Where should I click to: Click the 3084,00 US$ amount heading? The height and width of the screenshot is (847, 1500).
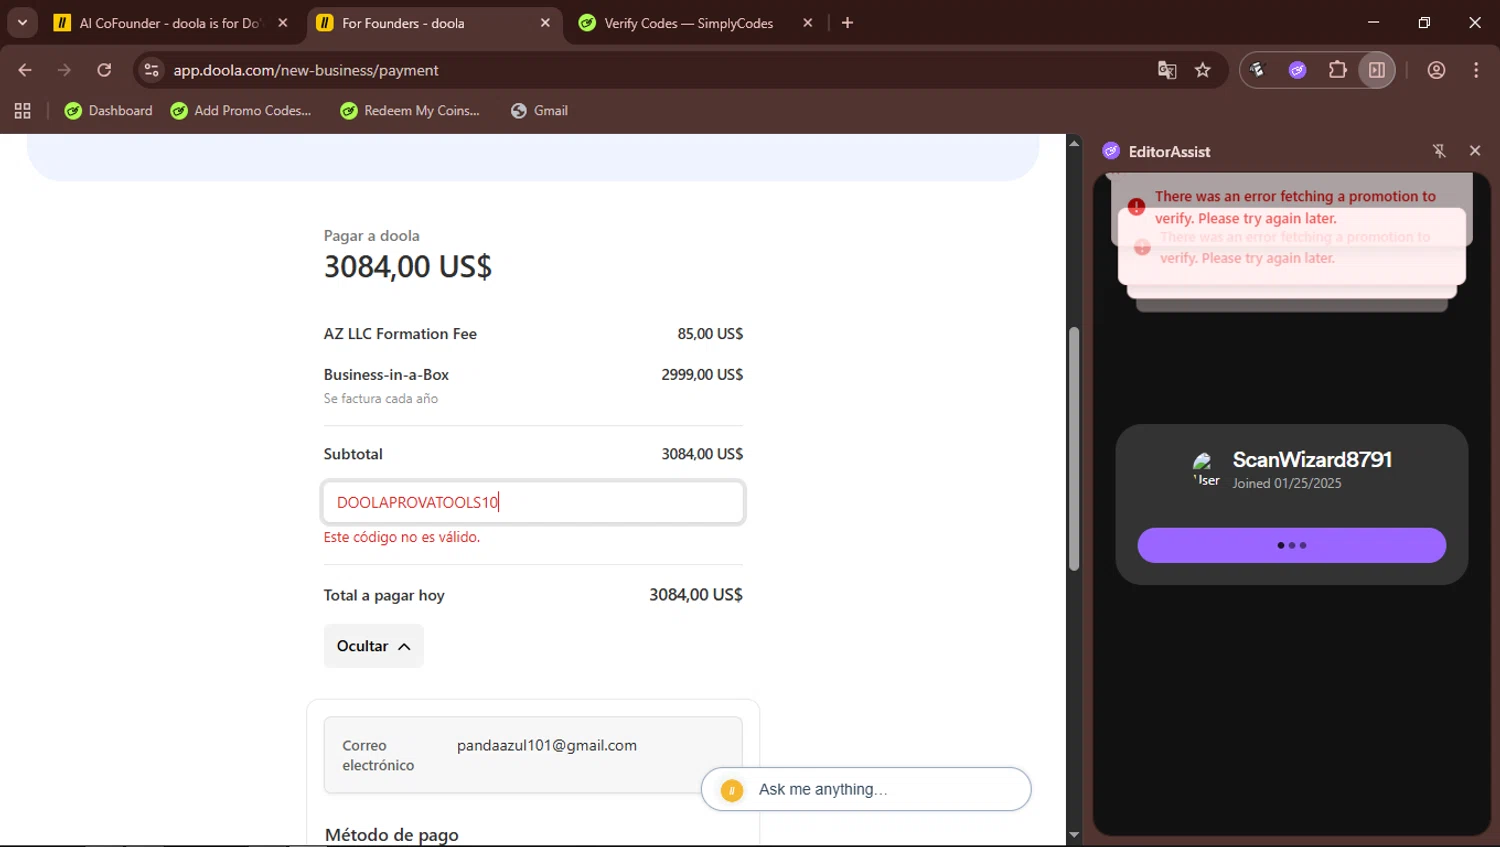tap(407, 267)
